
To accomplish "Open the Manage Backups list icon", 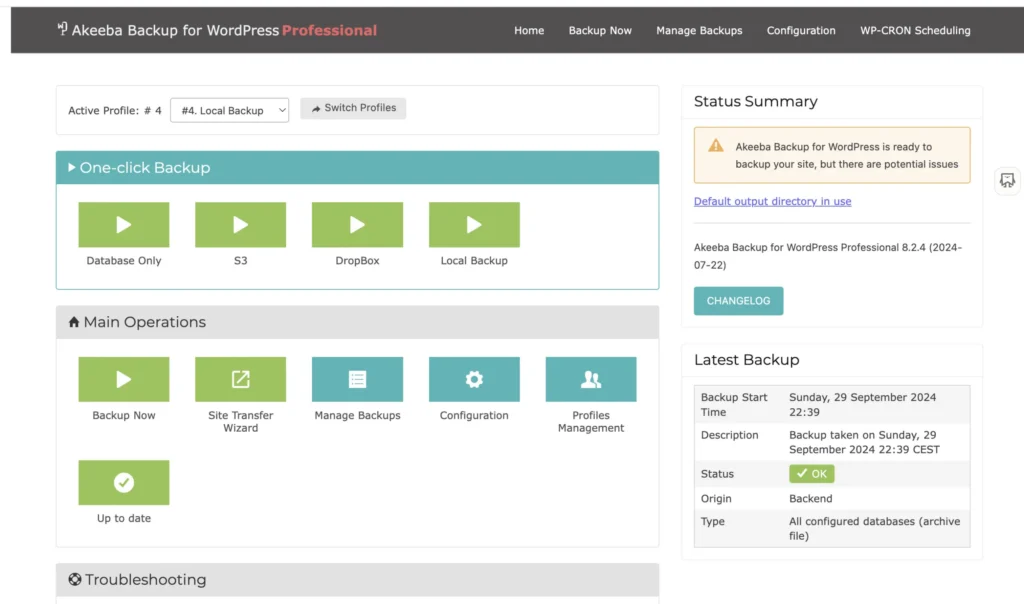I will coord(357,380).
